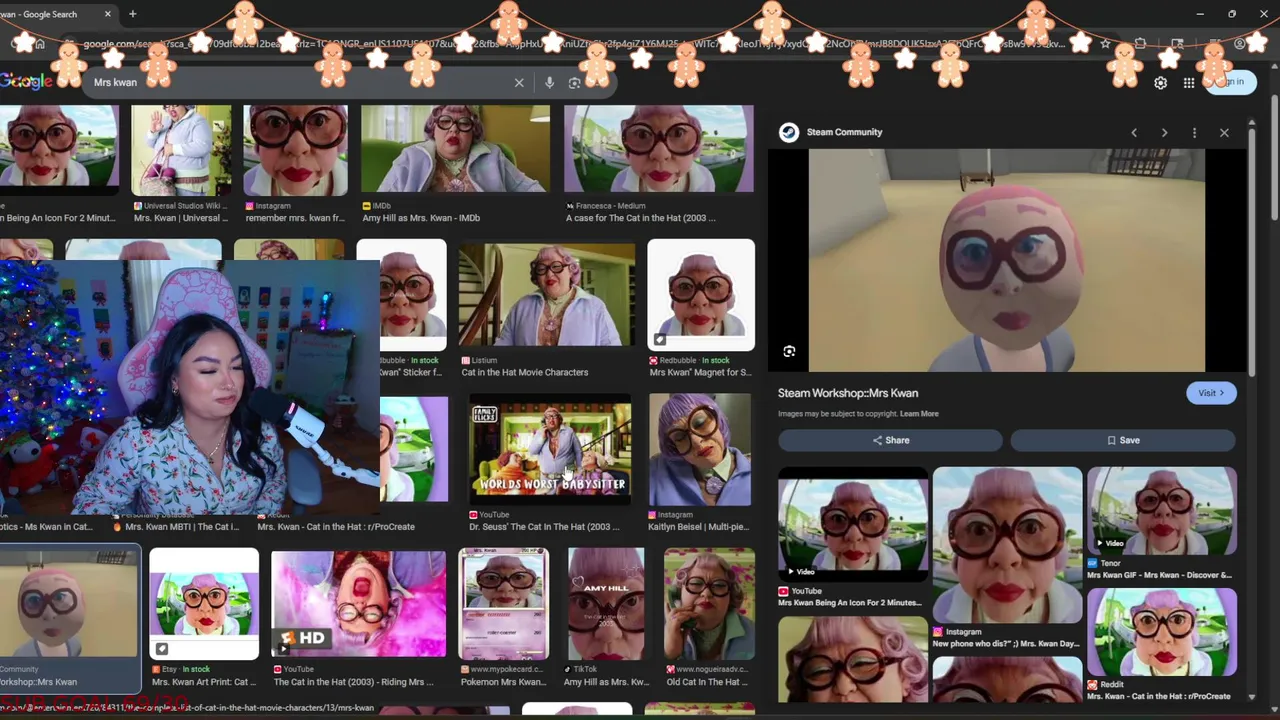Click the Mrs kwan search field
The height and width of the screenshot is (720, 1280).
[x=300, y=83]
